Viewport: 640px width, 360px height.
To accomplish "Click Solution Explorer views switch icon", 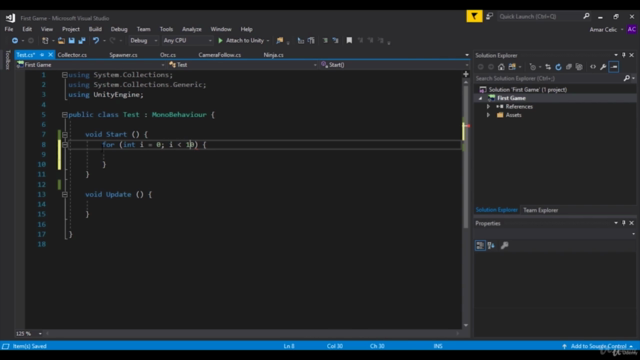I will click(512, 67).
